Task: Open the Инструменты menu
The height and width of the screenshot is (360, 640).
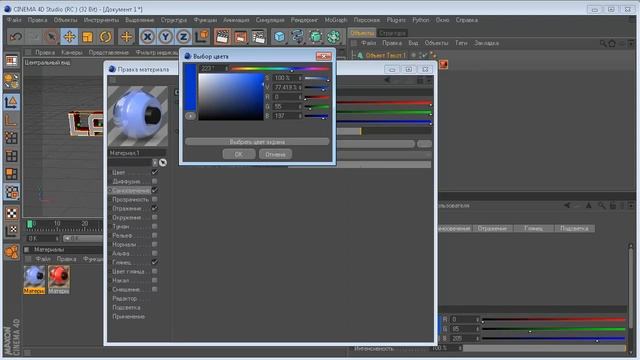Action: [x=101, y=20]
